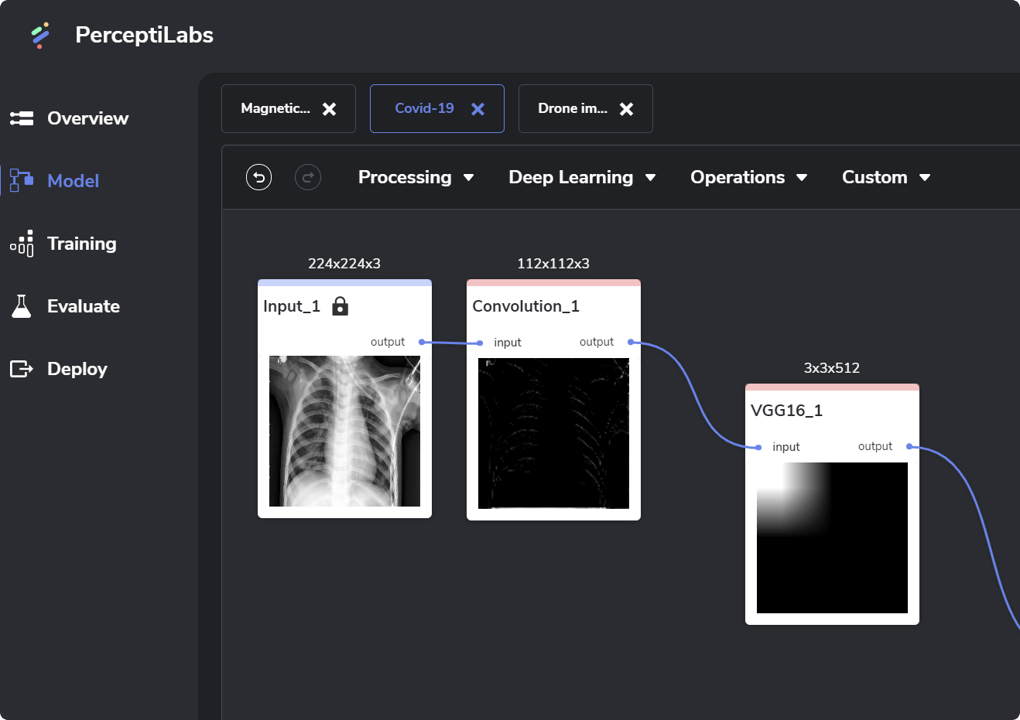1020x720 pixels.
Task: Go to Model section
Action: (73, 181)
